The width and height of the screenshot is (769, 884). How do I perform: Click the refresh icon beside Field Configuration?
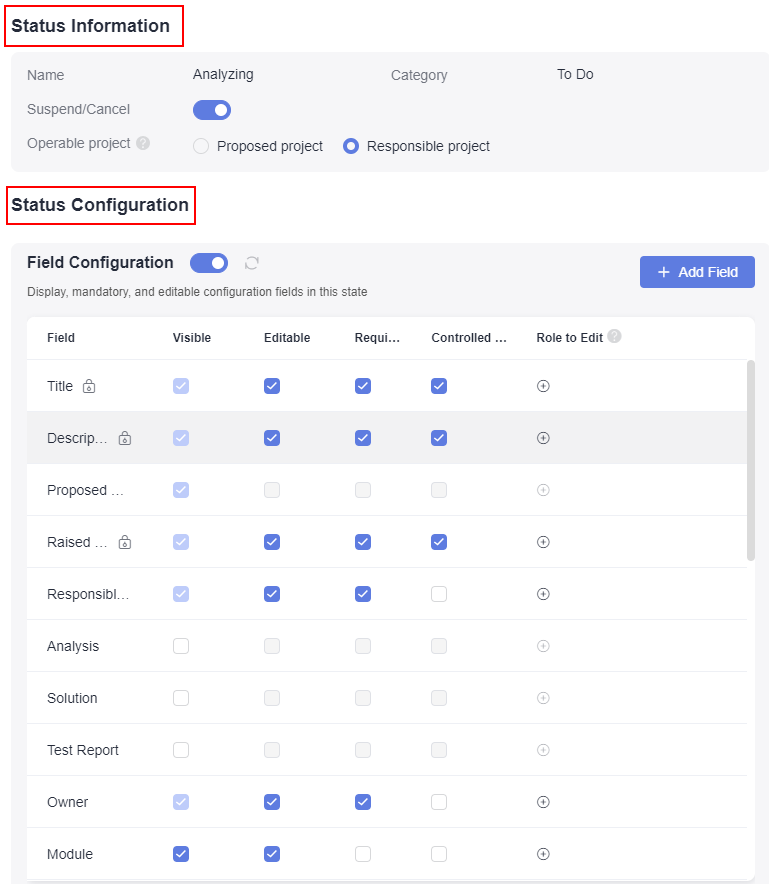(x=251, y=263)
